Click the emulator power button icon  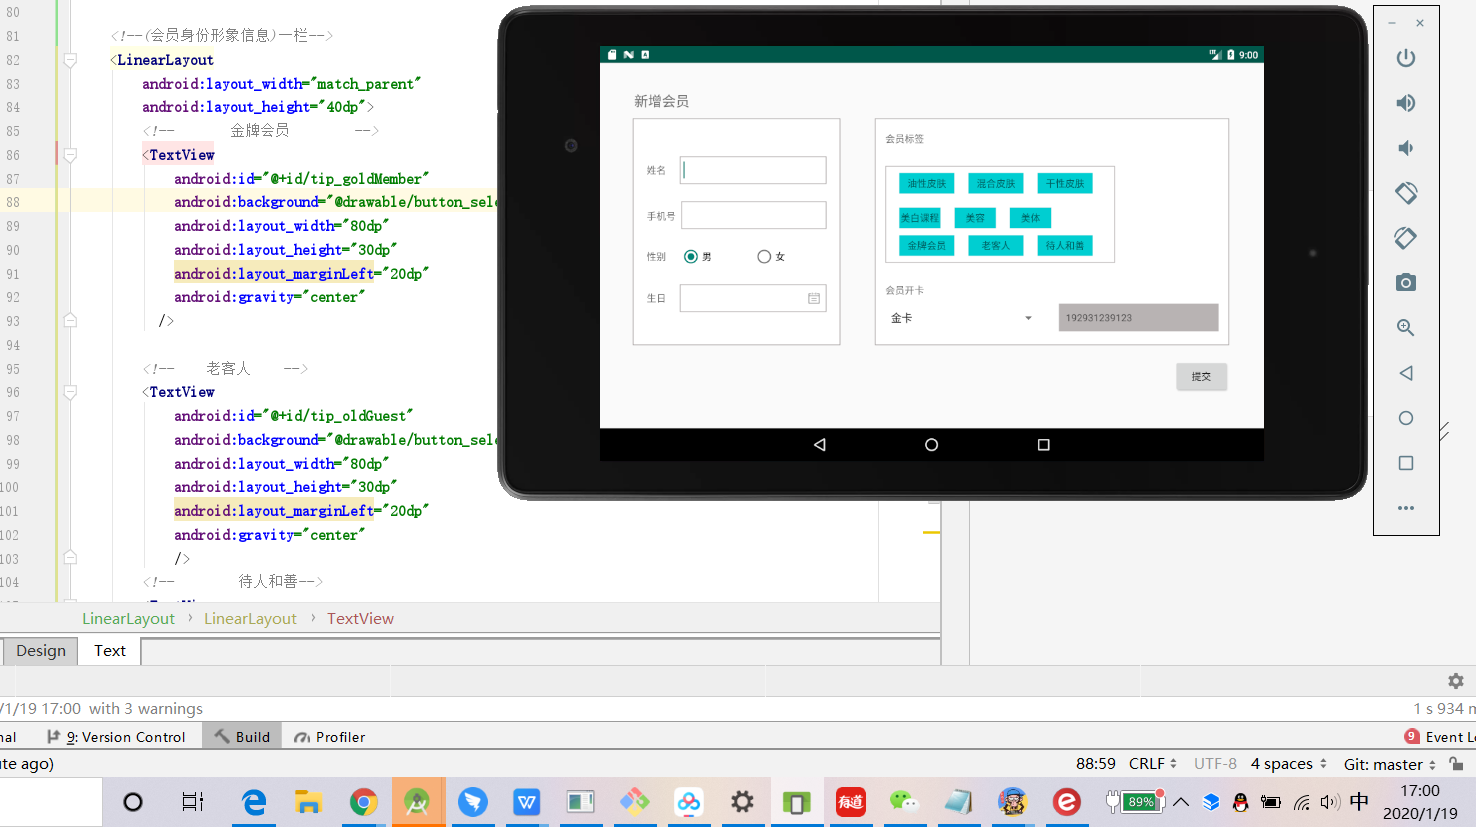[x=1406, y=58]
